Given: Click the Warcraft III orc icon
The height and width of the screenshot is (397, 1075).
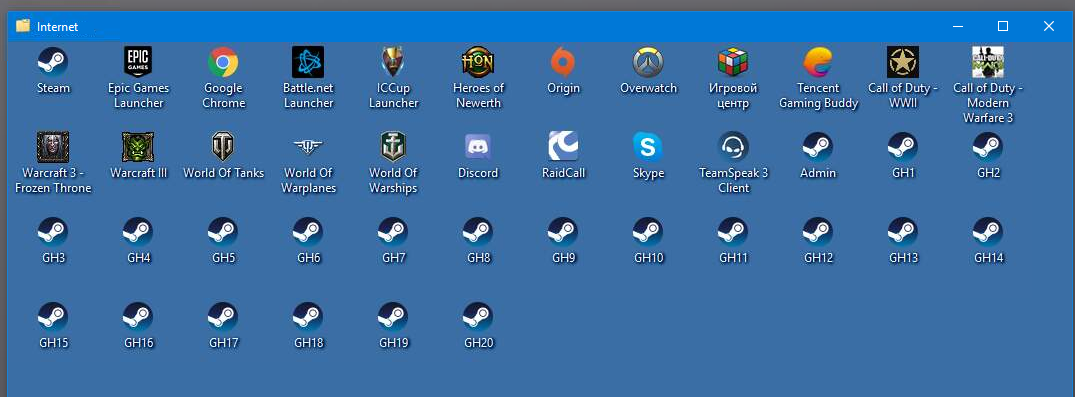Looking at the screenshot, I should 138,147.
